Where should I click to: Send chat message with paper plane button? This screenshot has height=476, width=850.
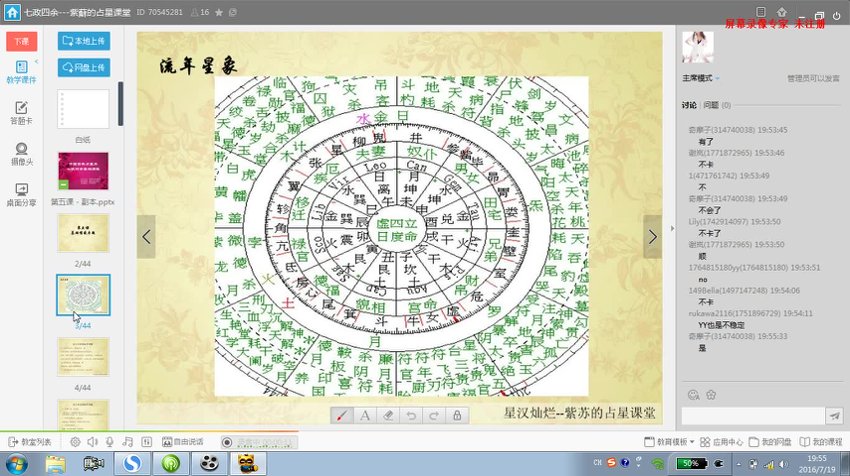pos(834,416)
